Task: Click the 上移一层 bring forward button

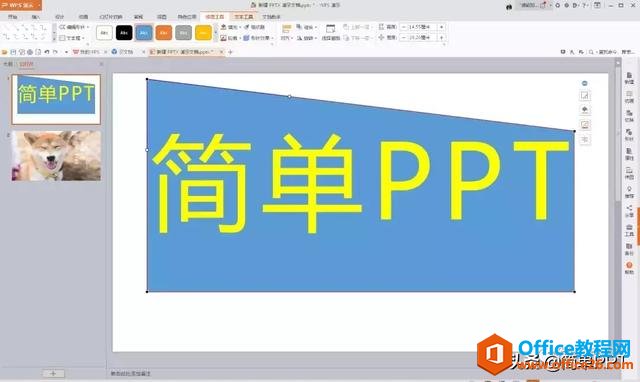Action: point(358,27)
